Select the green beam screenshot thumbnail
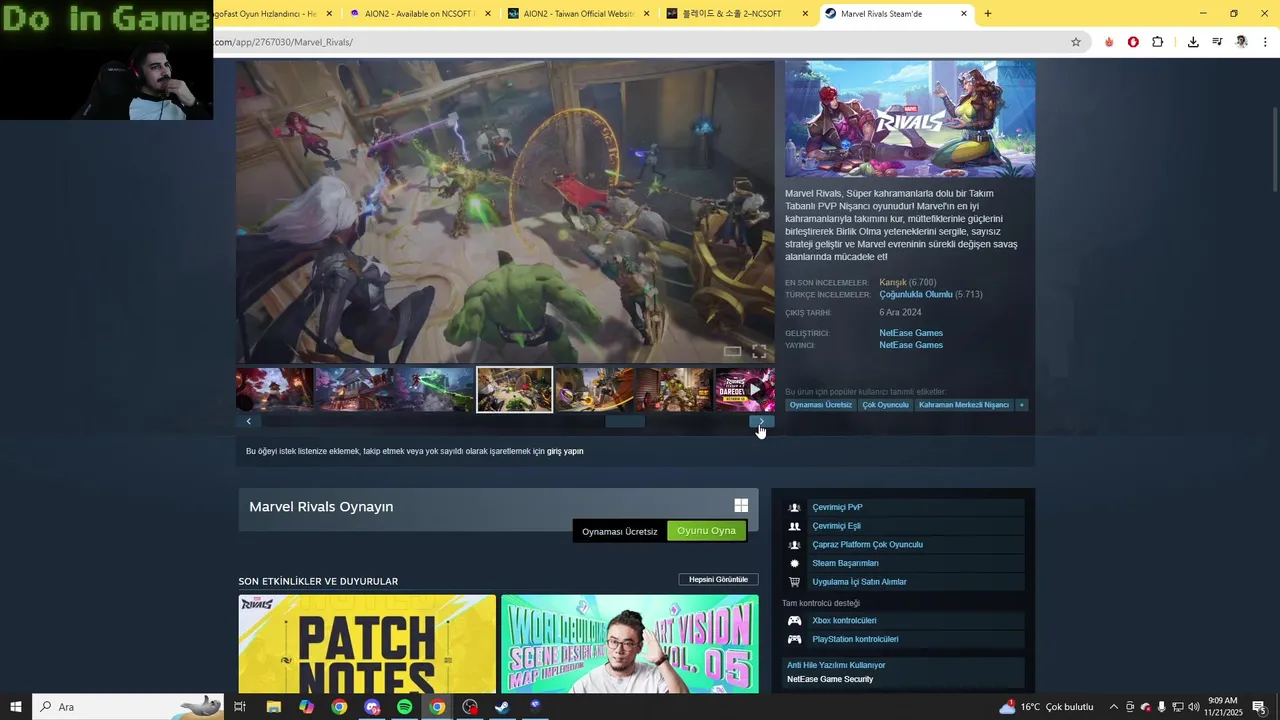 click(x=434, y=390)
